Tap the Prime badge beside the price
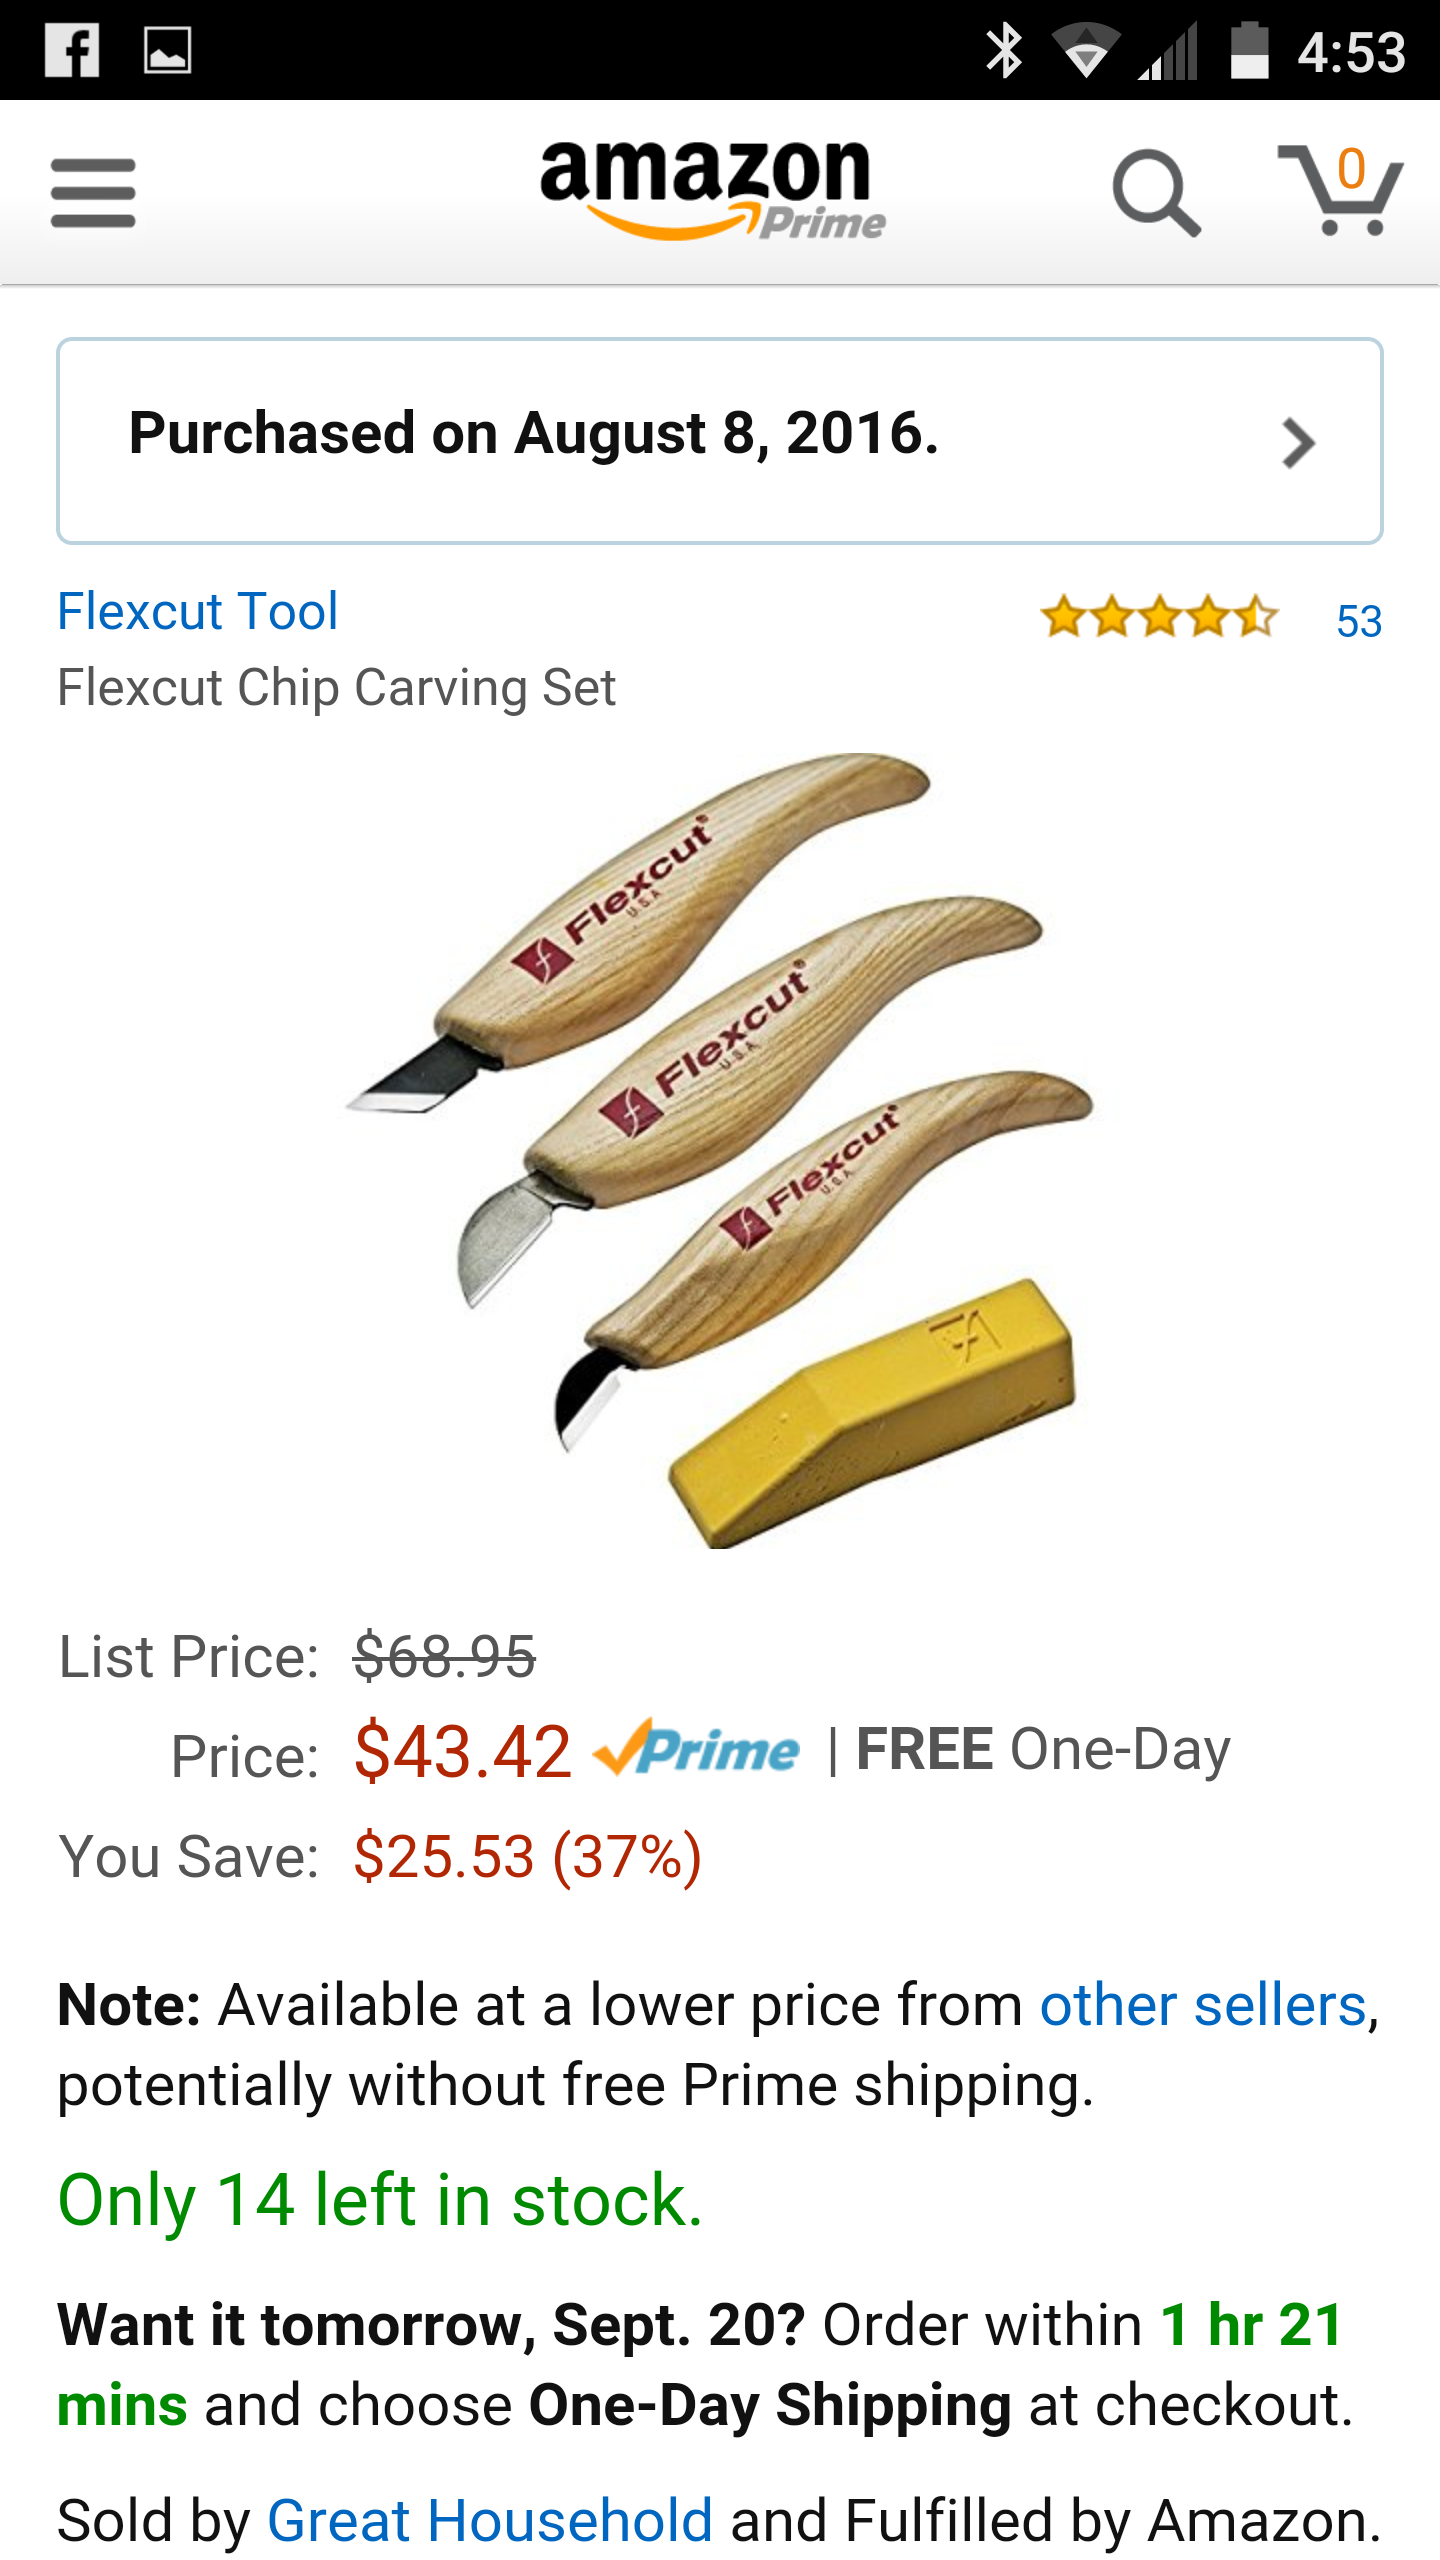The height and width of the screenshot is (2560, 1440). pyautogui.click(x=697, y=1750)
